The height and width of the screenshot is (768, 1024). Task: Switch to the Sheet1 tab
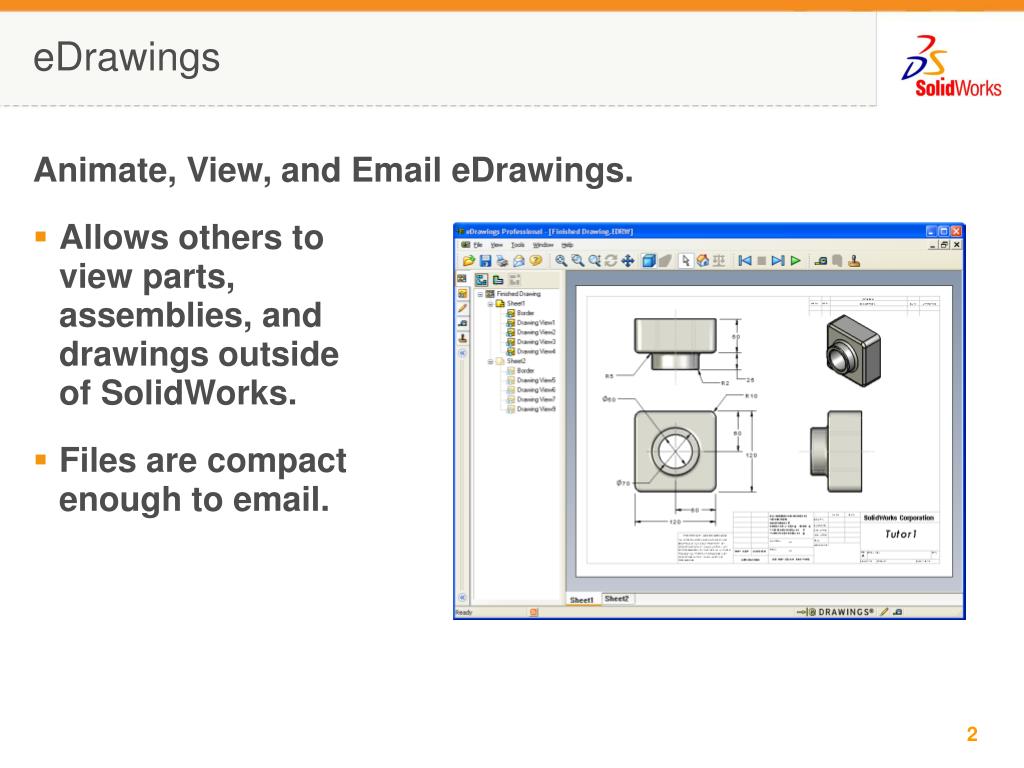click(581, 600)
